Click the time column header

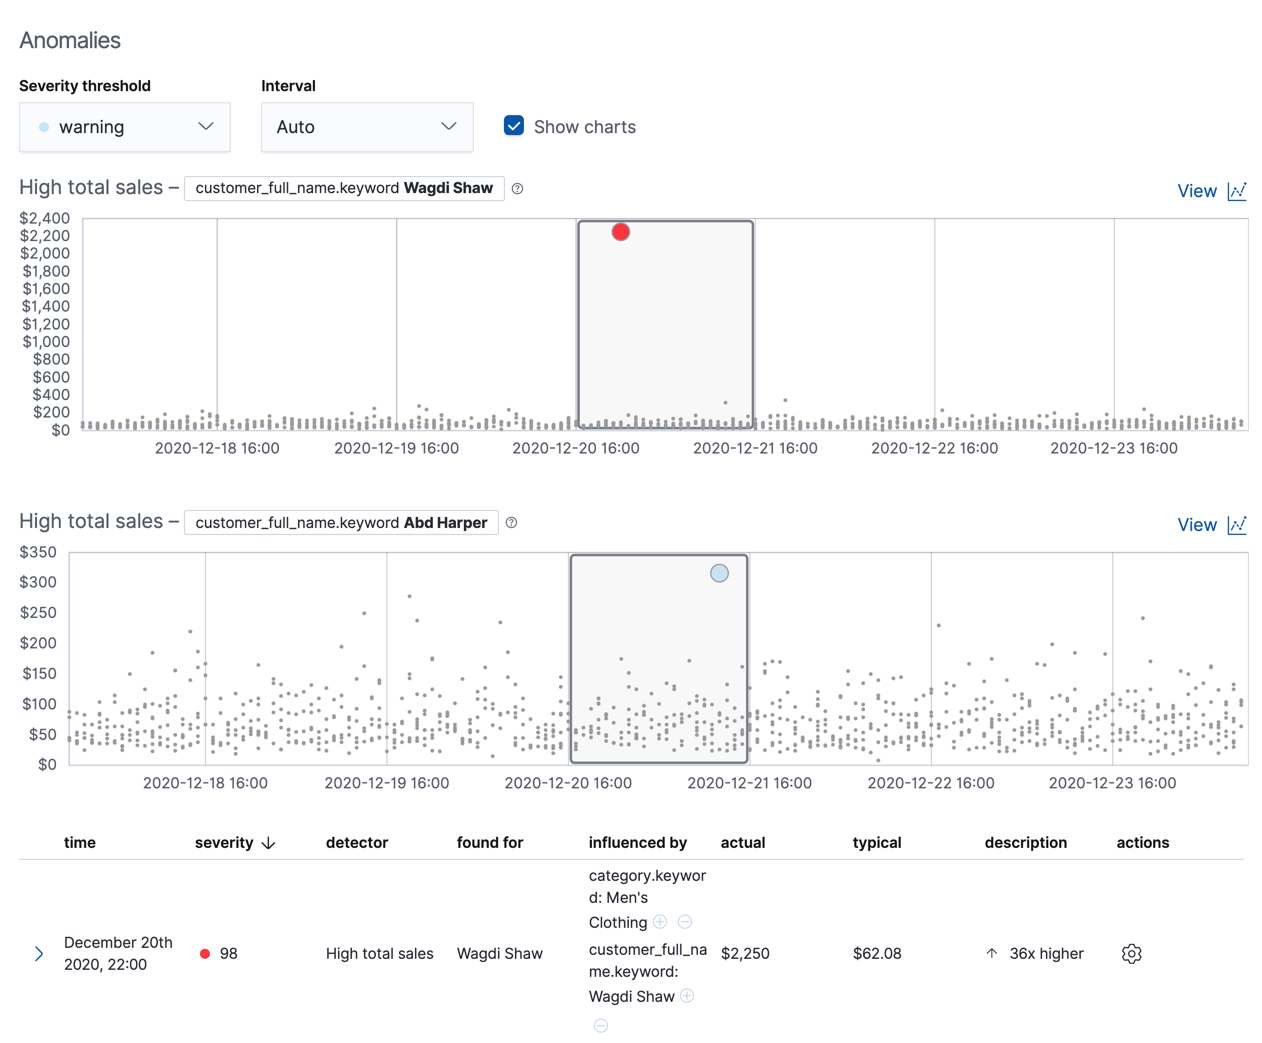point(80,843)
